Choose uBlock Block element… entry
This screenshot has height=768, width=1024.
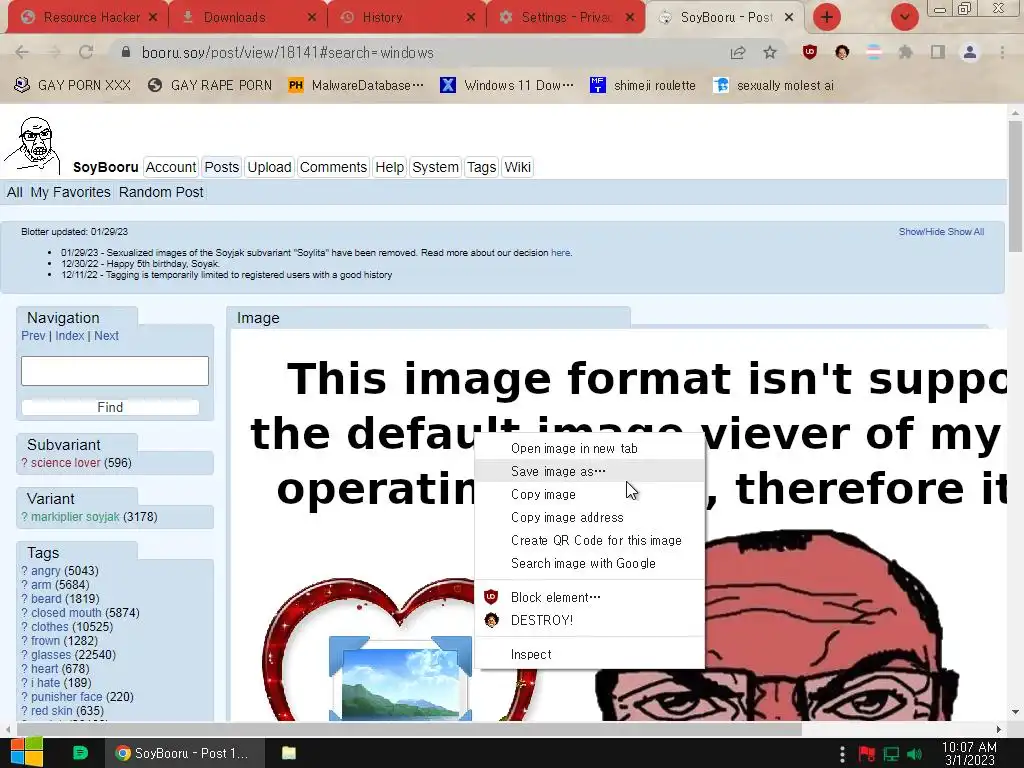click(590, 598)
